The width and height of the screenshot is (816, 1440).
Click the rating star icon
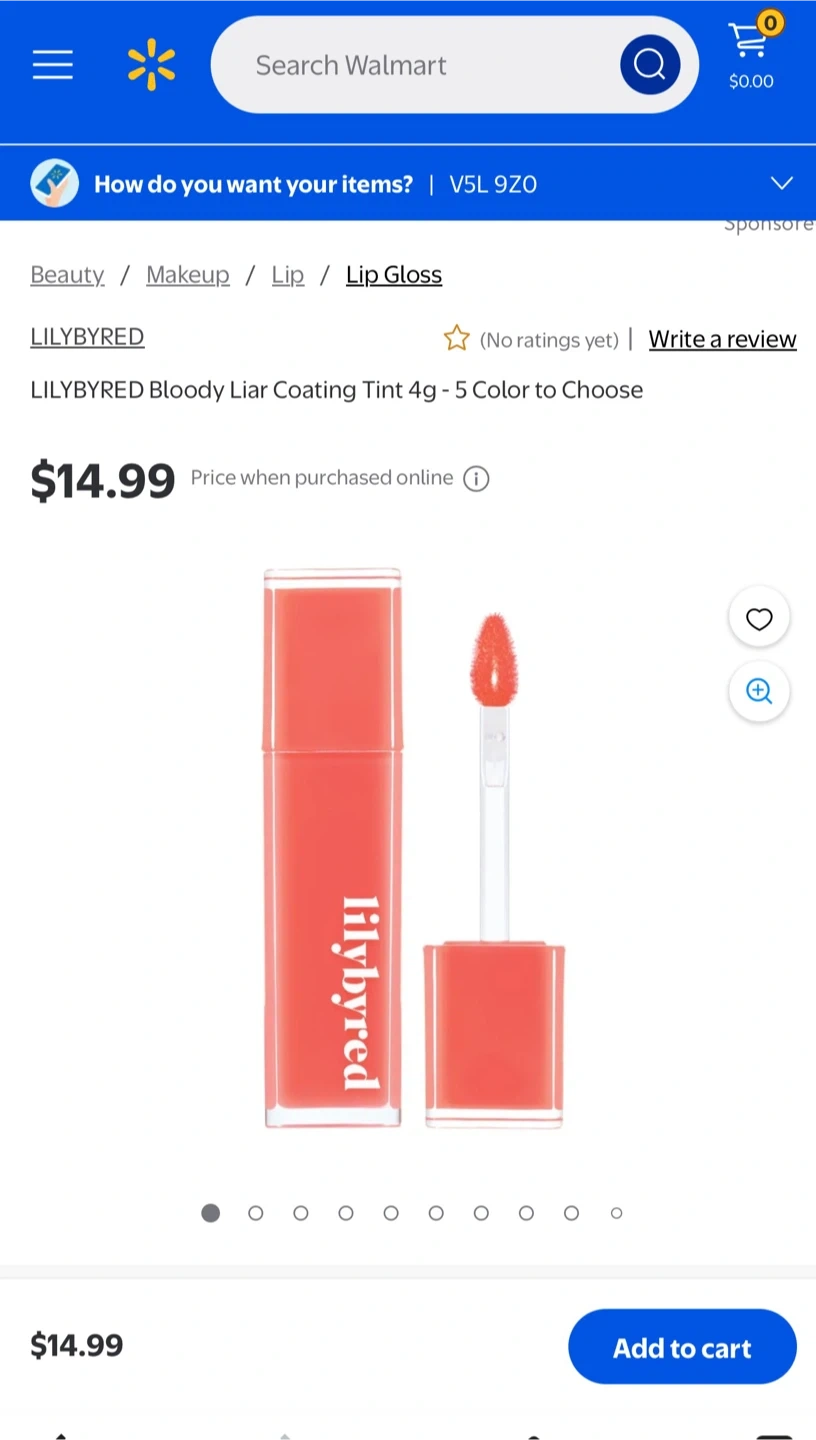tap(456, 338)
